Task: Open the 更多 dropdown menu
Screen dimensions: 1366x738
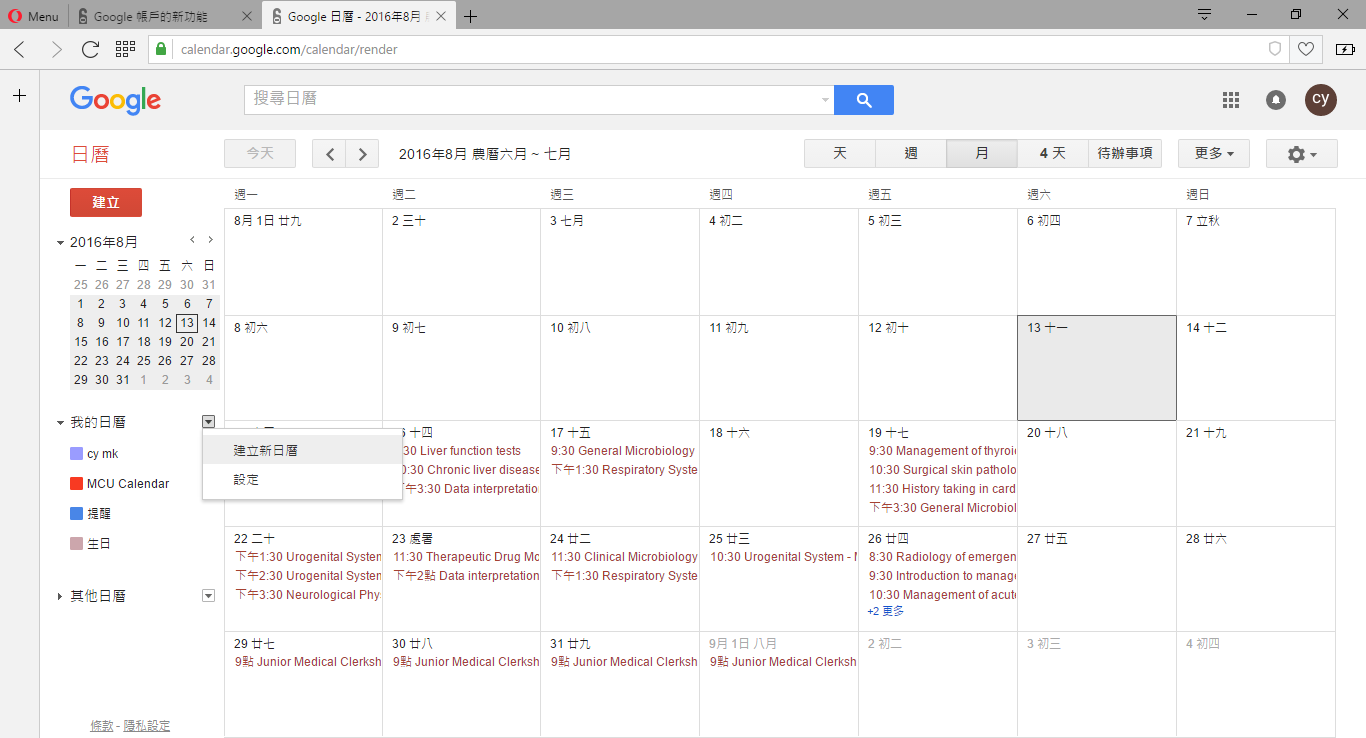Action: tap(1213, 154)
